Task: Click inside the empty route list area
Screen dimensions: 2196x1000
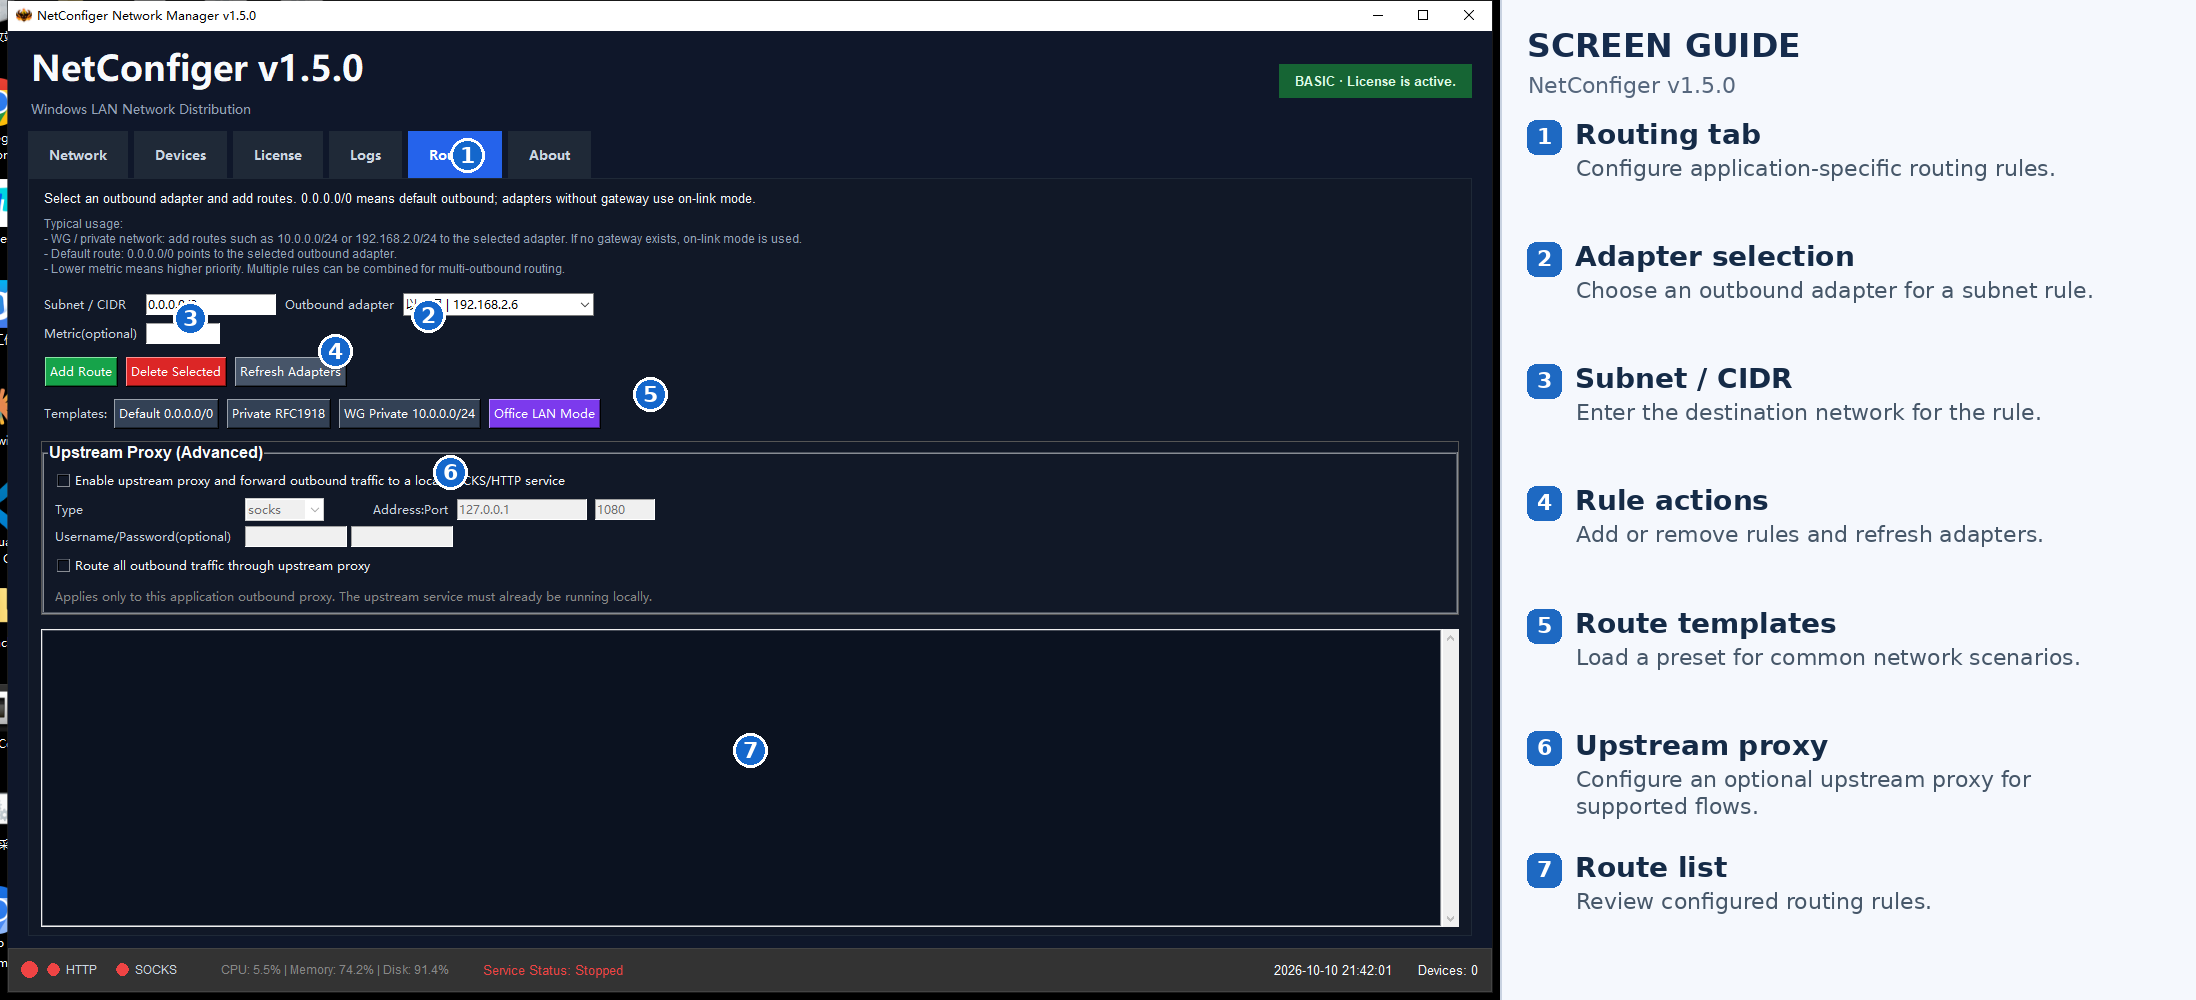Action: pyautogui.click(x=741, y=778)
